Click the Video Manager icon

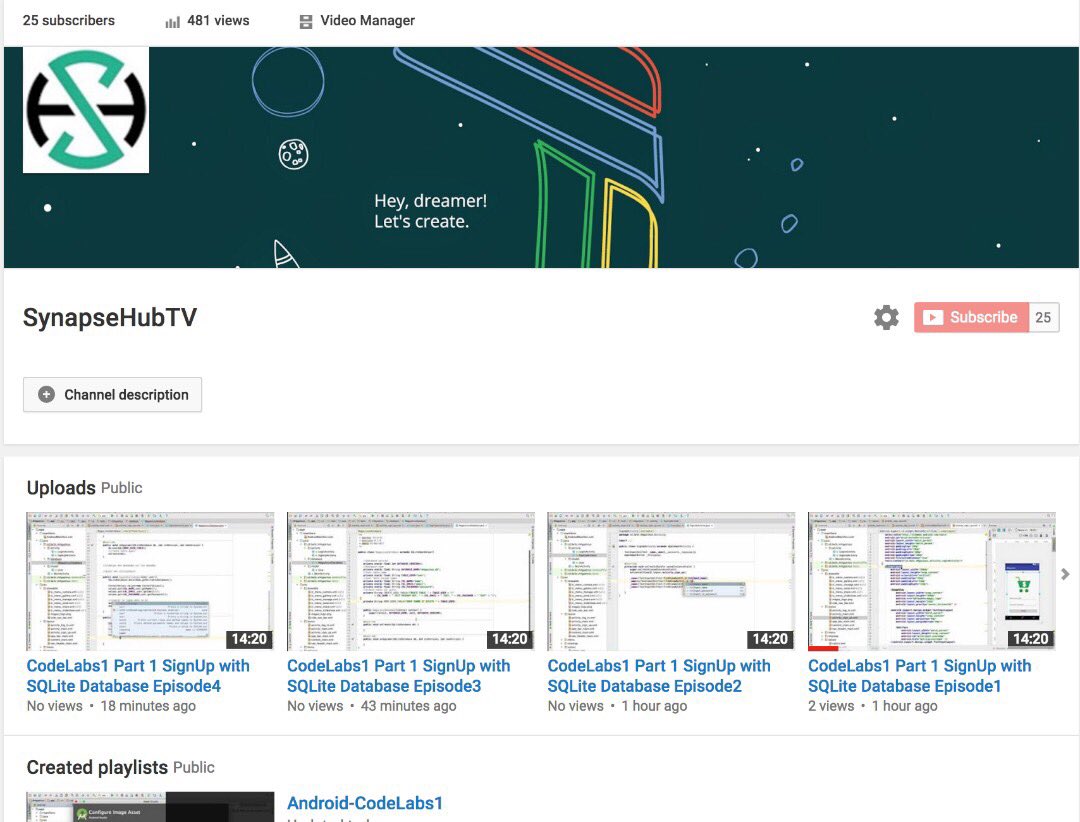tap(306, 21)
